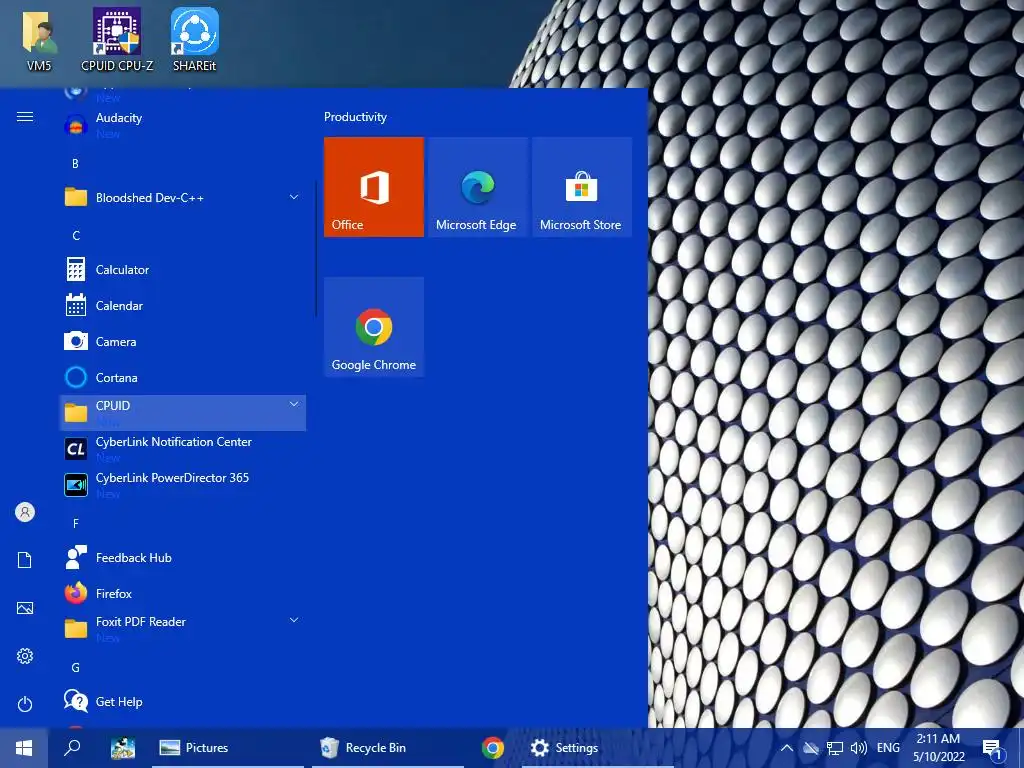1024x768 pixels.
Task: Open the CPUID CPU-Z desktop shortcut
Action: click(117, 39)
